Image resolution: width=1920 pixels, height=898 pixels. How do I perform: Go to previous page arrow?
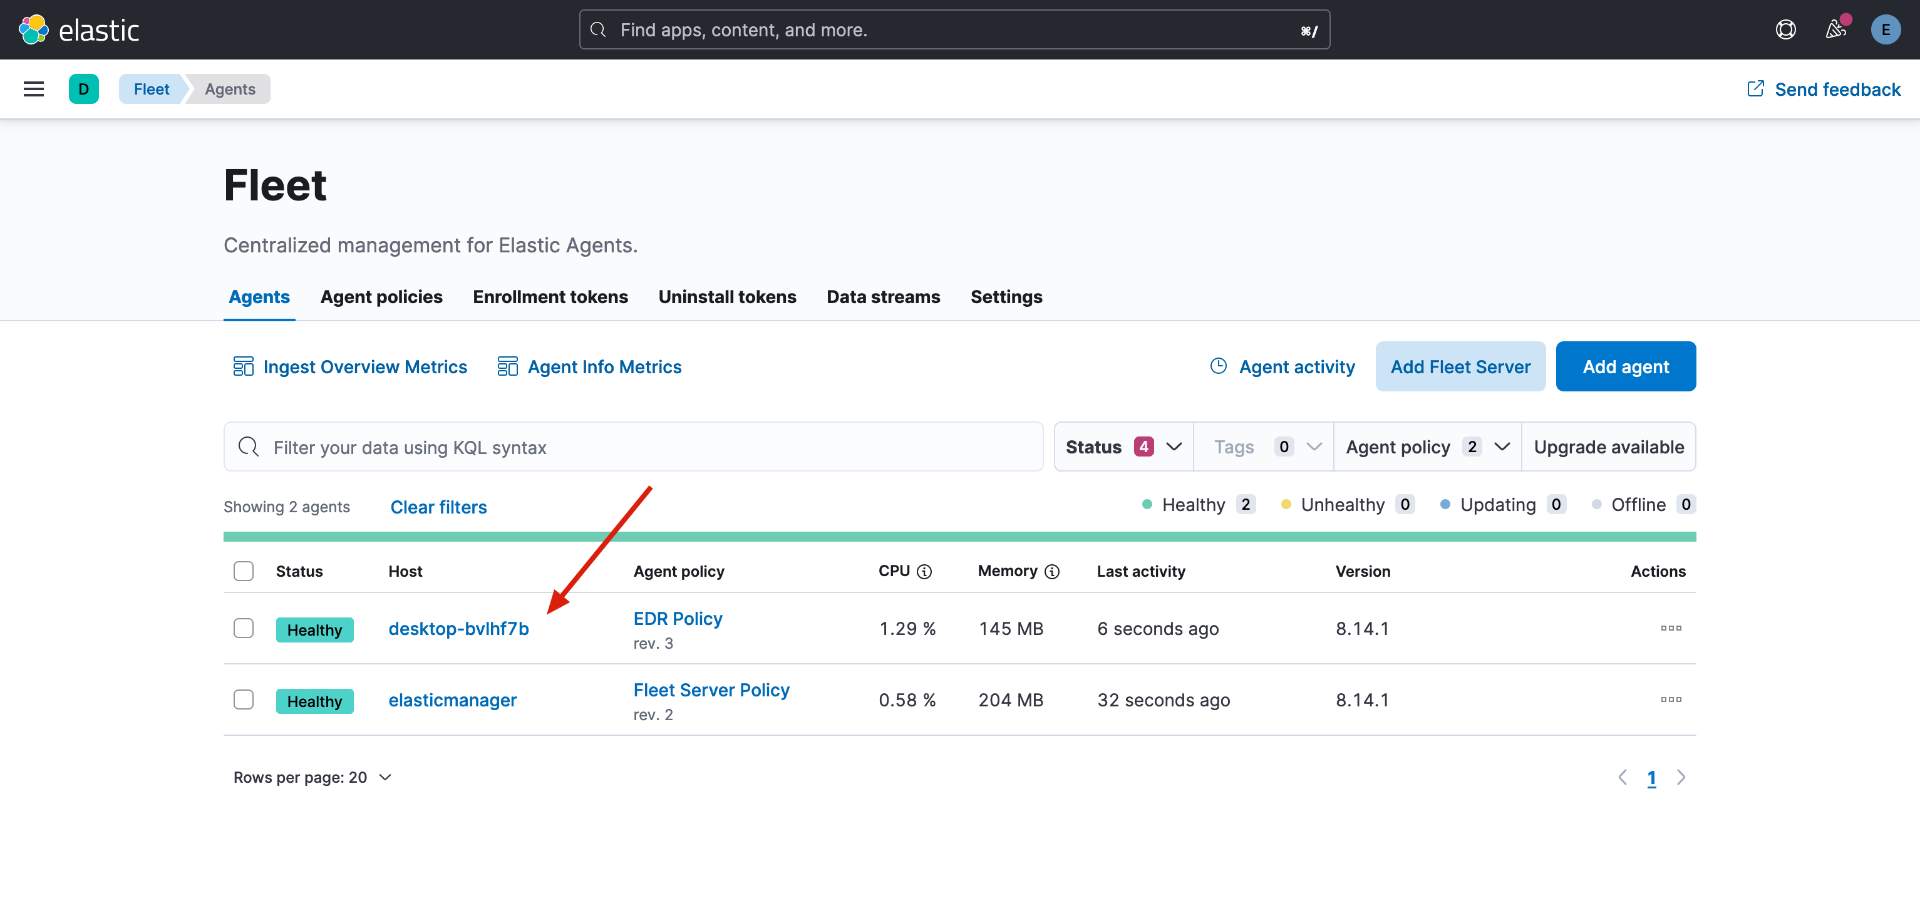(x=1623, y=778)
